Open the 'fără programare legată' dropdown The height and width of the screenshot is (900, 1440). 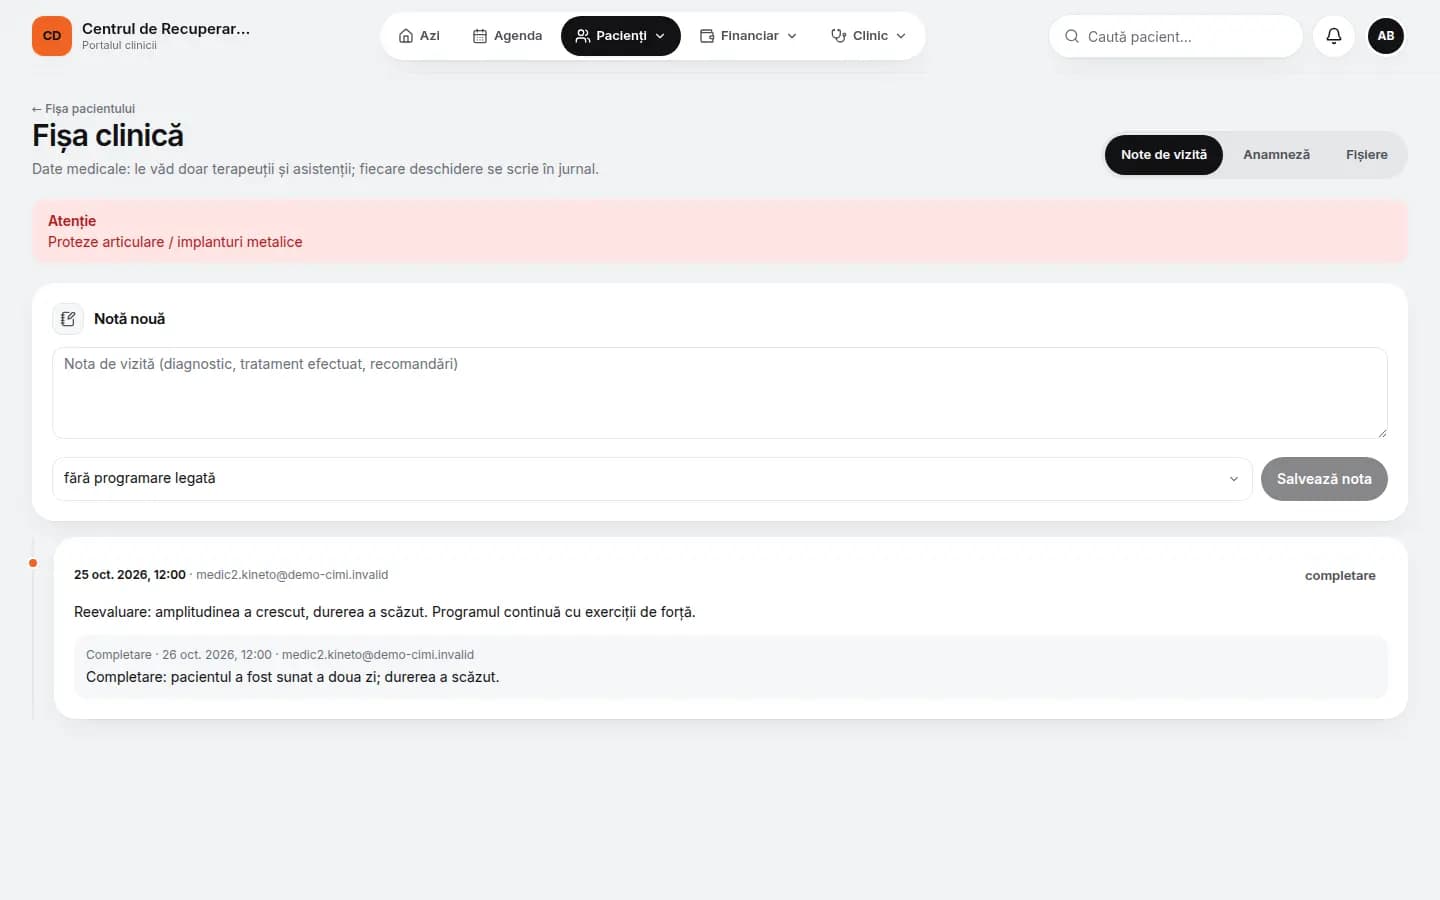click(652, 479)
